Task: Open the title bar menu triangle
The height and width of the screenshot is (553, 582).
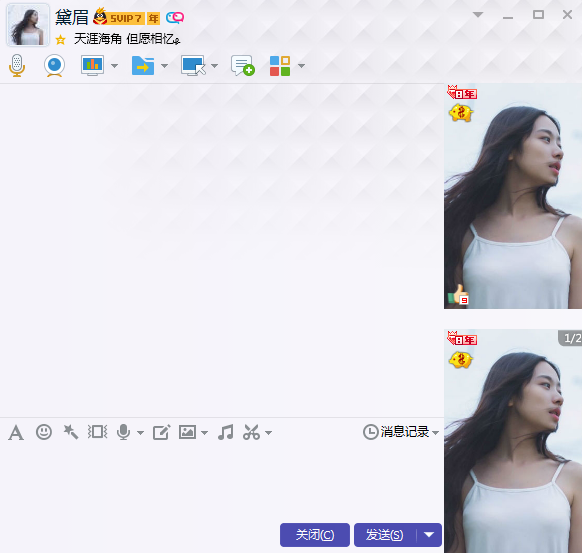Action: [x=478, y=14]
